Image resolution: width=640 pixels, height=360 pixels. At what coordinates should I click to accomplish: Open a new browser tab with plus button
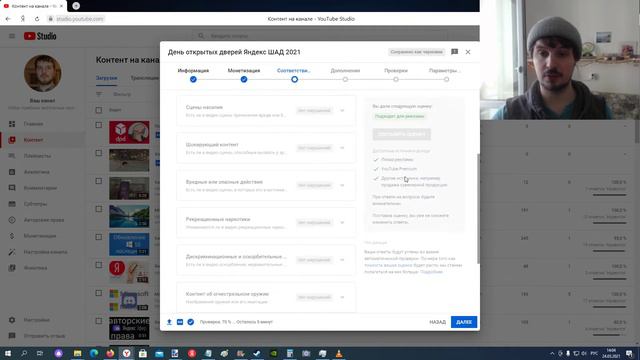point(76,6)
